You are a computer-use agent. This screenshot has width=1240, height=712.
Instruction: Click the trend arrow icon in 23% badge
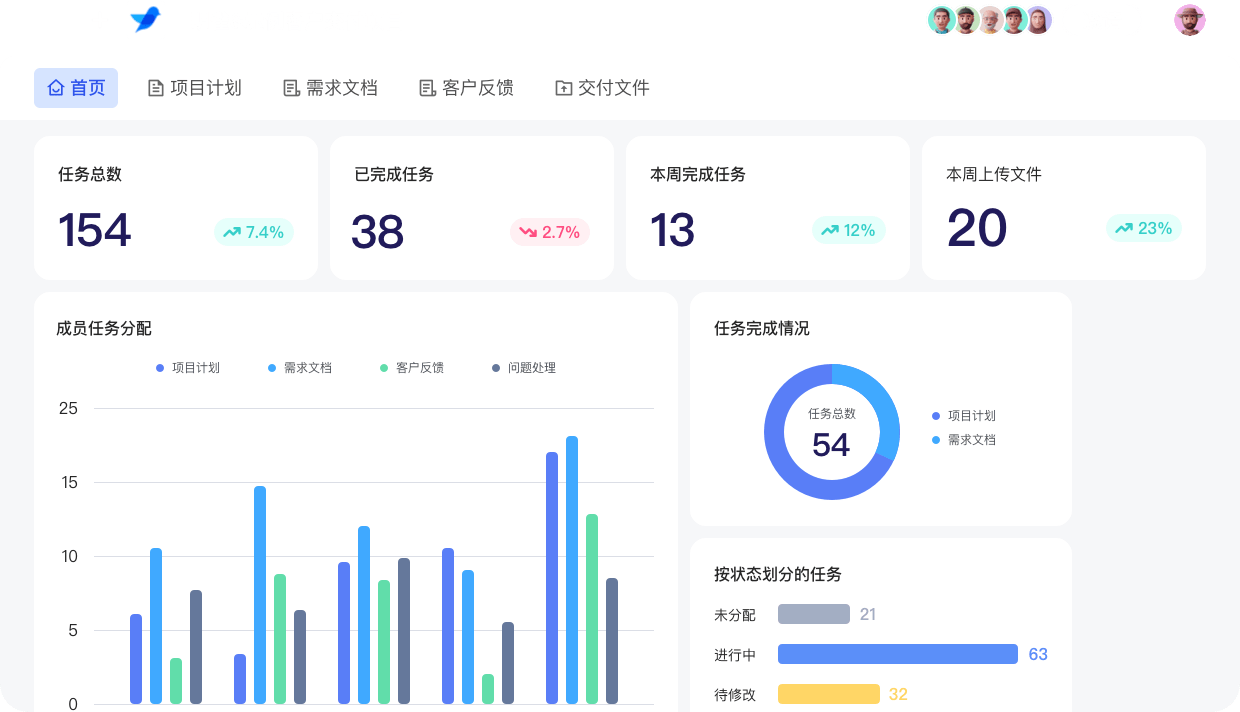pos(1124,228)
